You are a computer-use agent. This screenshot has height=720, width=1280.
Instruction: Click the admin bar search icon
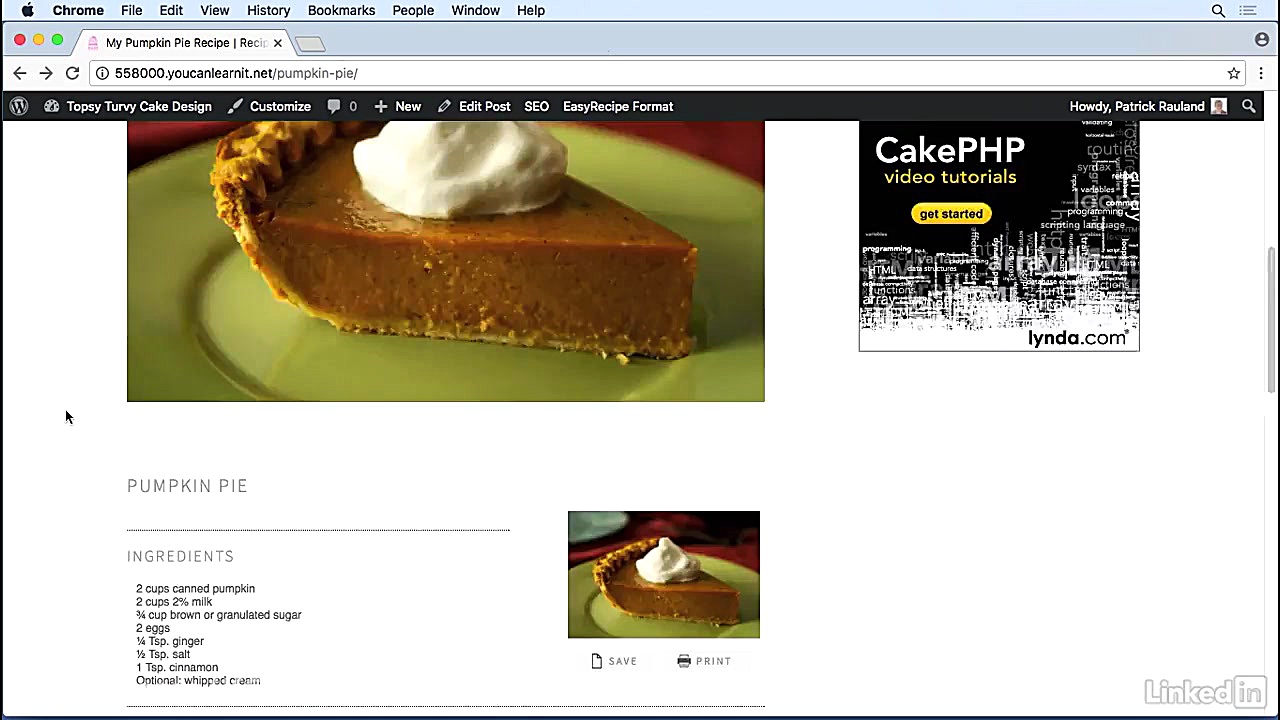[1249, 106]
